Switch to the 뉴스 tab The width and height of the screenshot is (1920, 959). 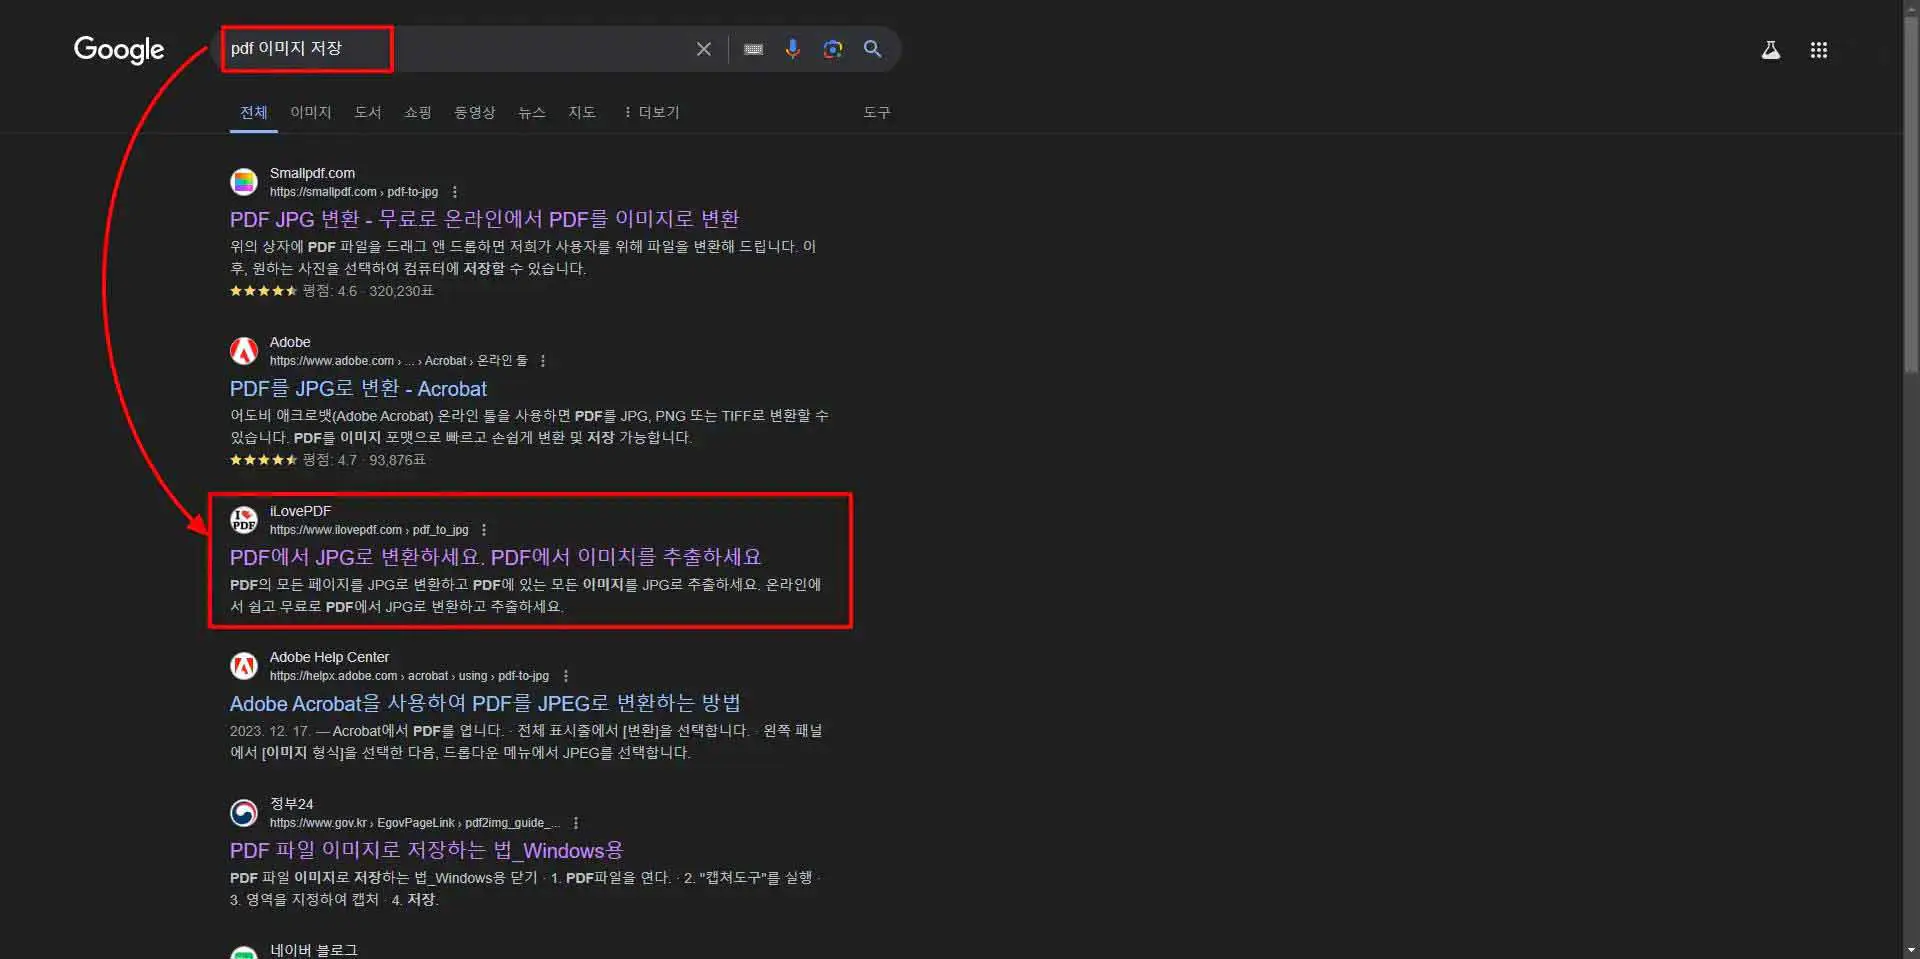(532, 112)
